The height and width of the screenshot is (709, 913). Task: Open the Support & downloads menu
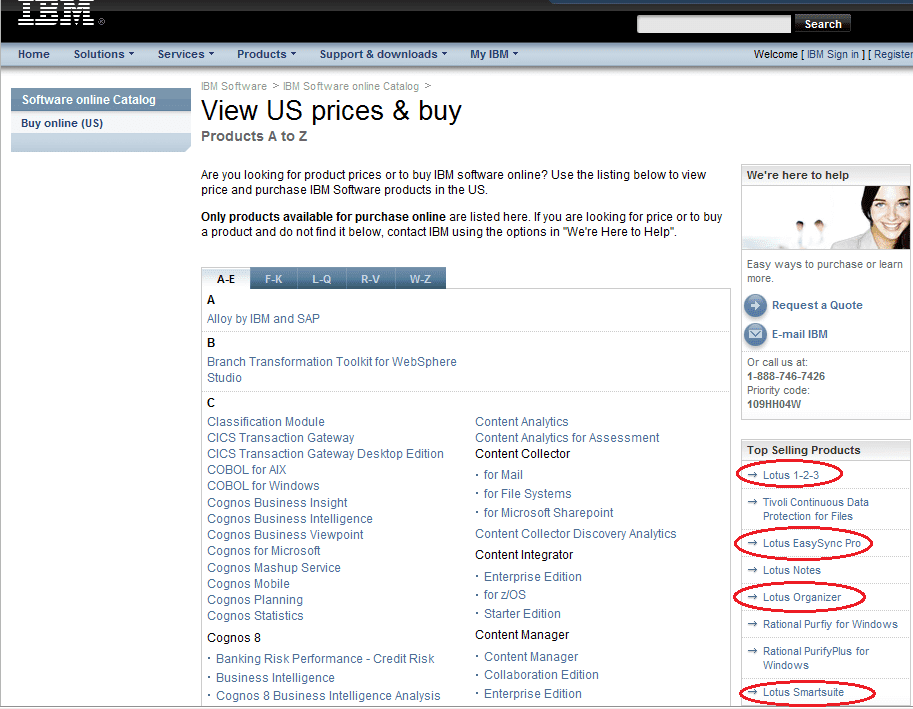click(x=383, y=54)
